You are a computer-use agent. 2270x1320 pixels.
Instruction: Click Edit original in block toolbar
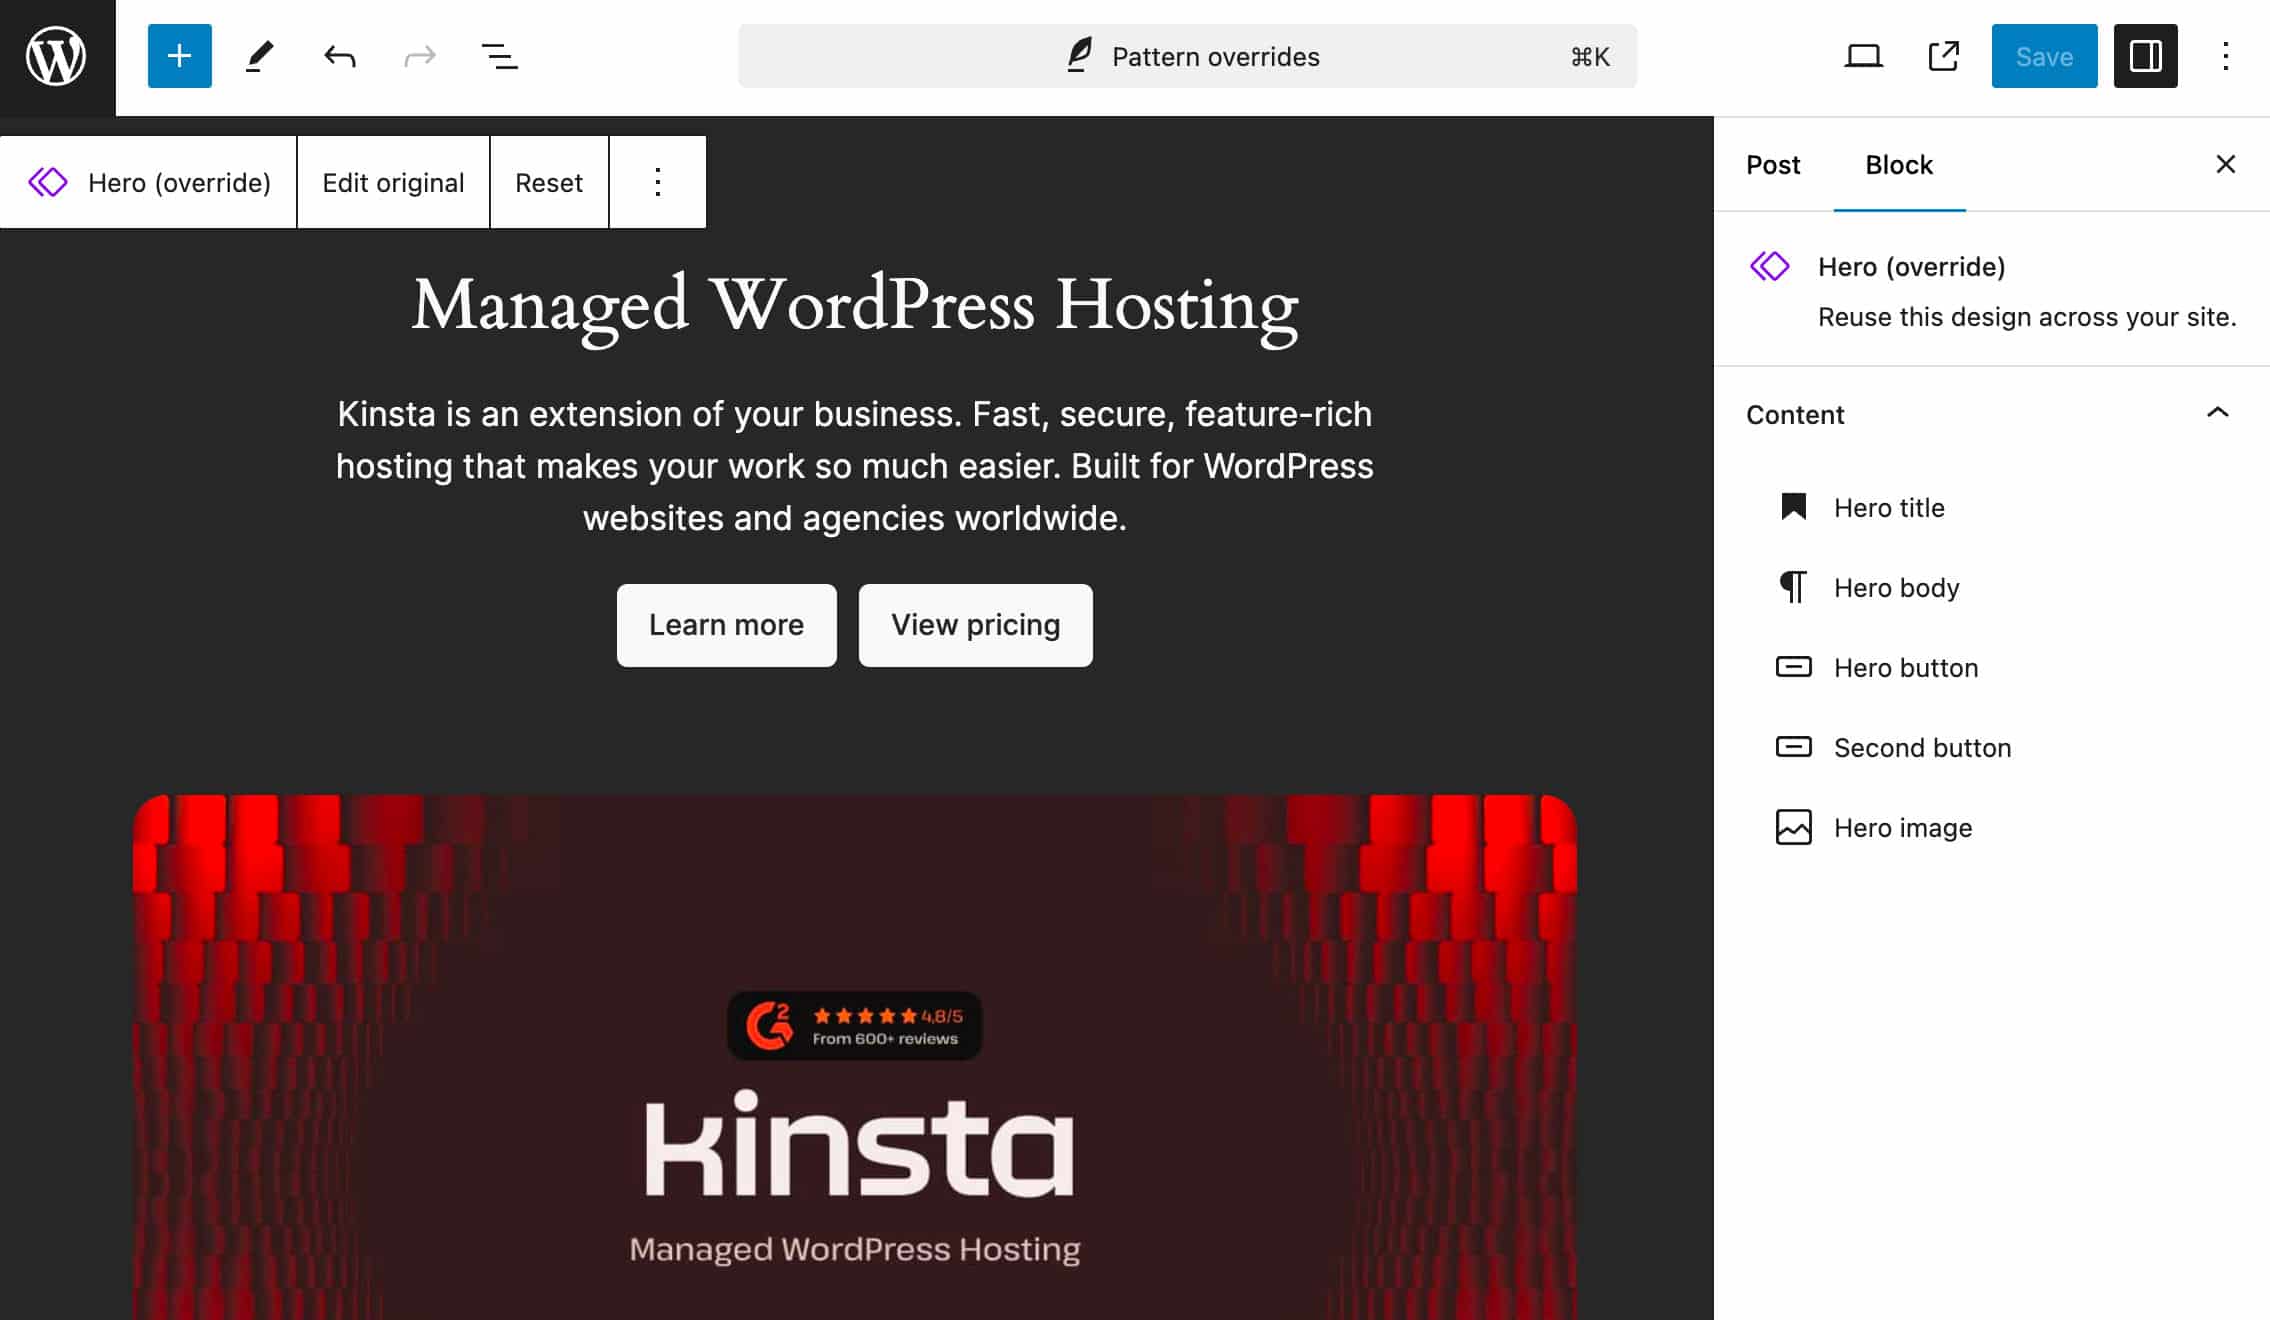click(x=393, y=182)
